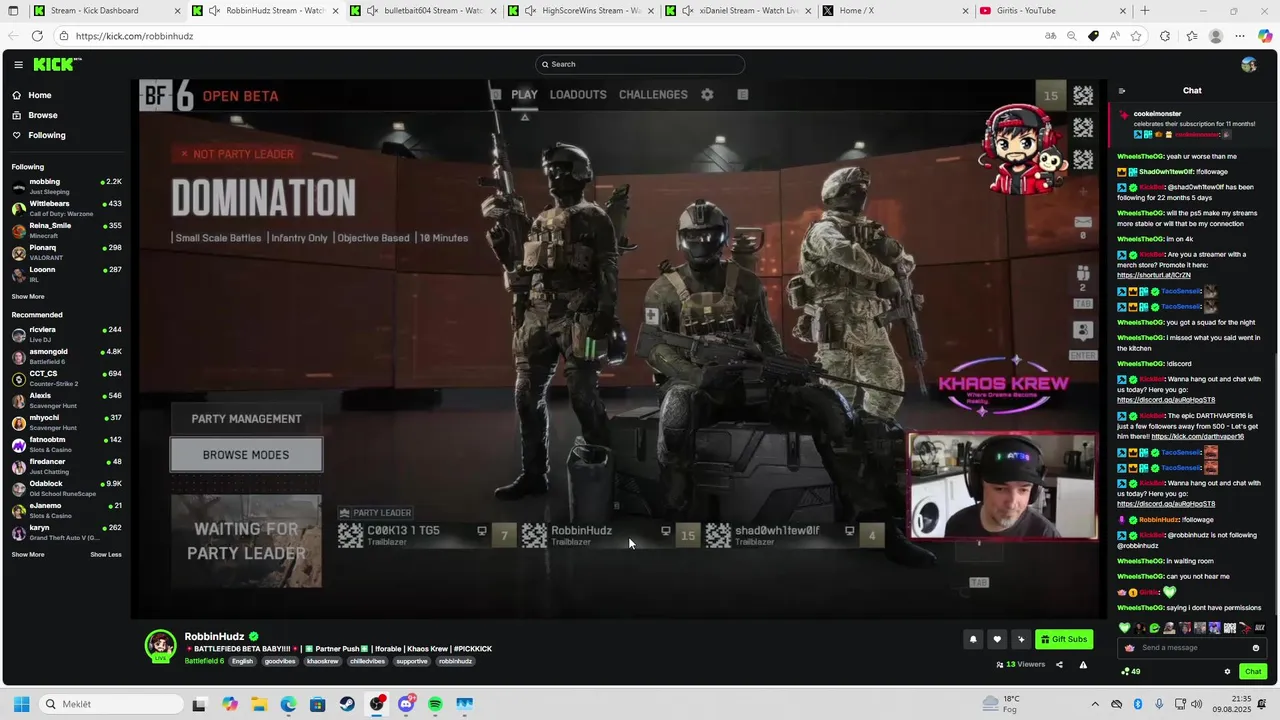This screenshot has width=1280, height=720.
Task: Open the weather widget 18°C Fog
Action: (1002, 704)
